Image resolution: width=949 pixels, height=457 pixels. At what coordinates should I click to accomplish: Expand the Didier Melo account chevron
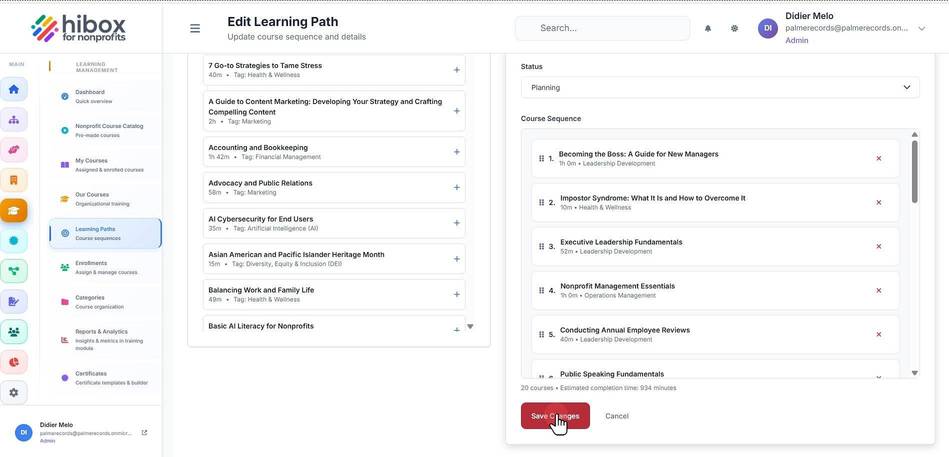click(921, 28)
